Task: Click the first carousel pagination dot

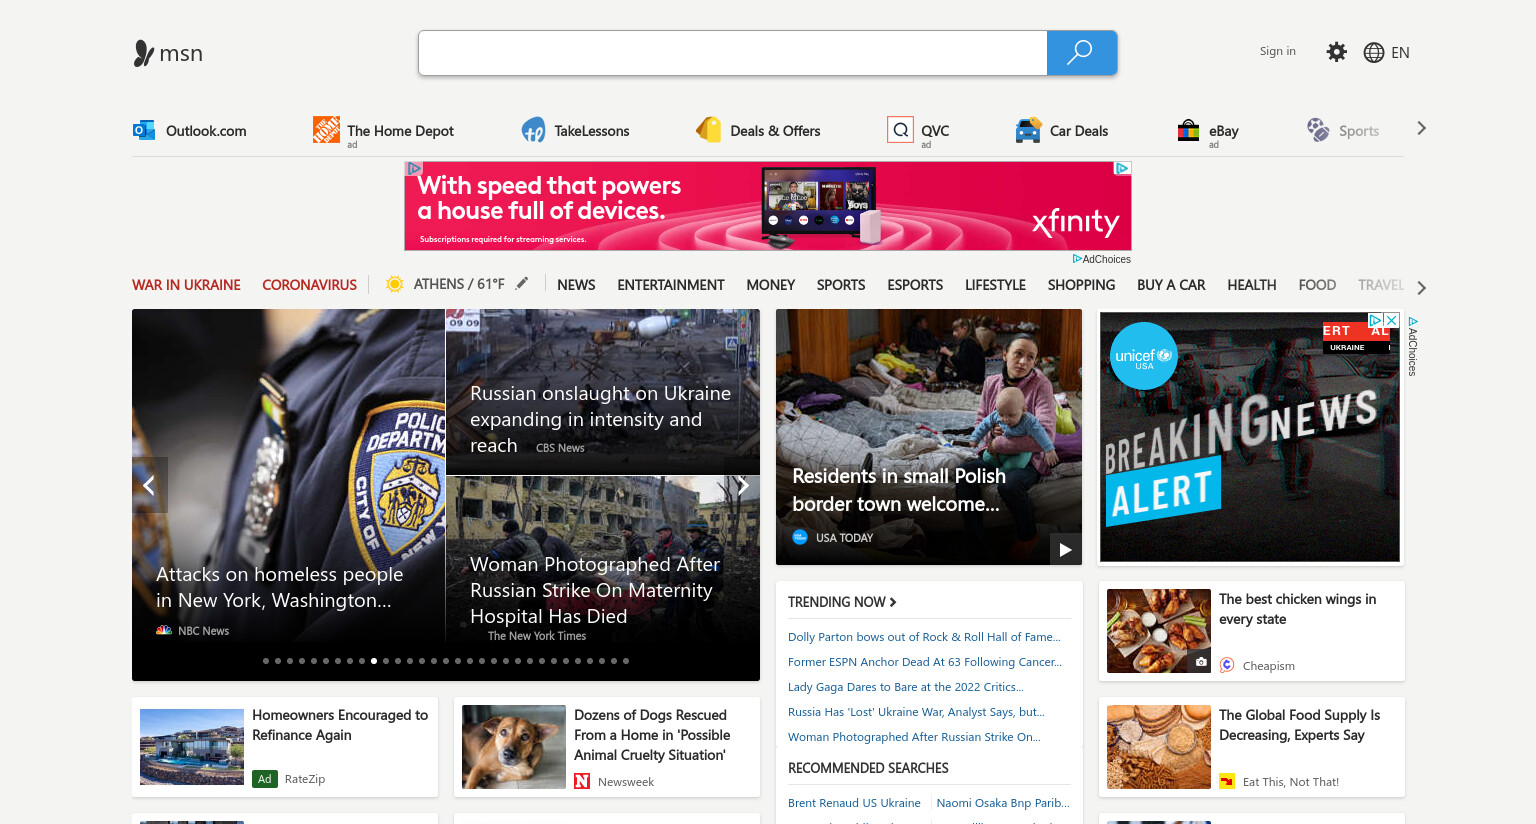Action: [x=266, y=661]
